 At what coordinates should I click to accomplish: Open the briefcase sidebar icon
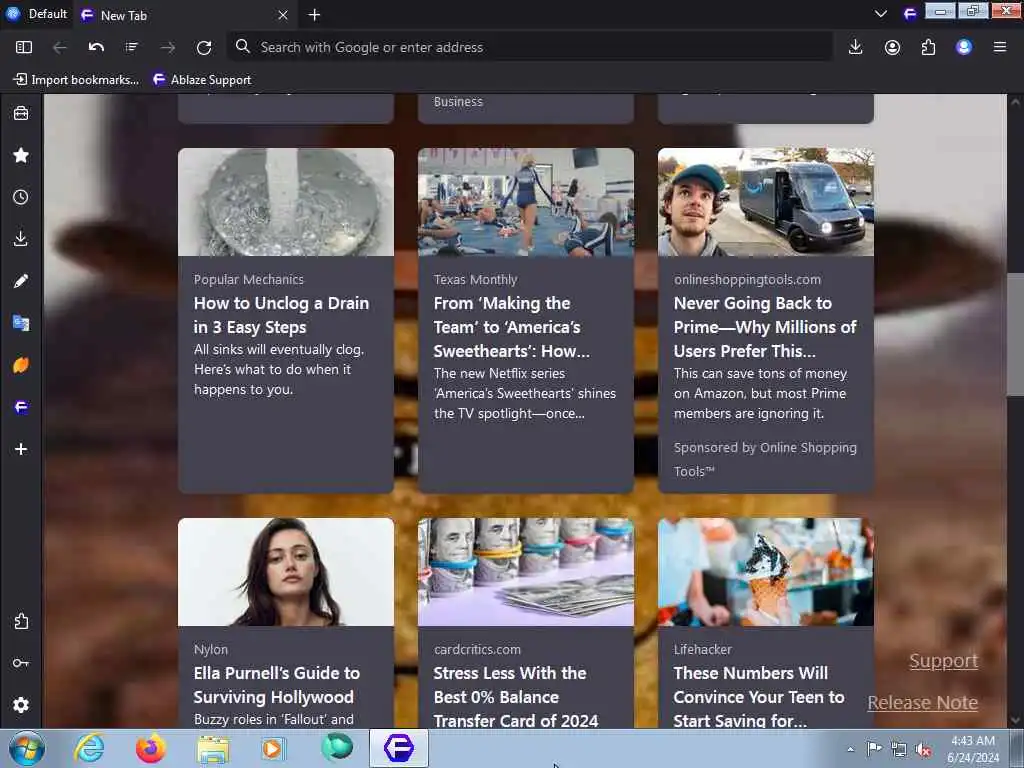(x=21, y=114)
